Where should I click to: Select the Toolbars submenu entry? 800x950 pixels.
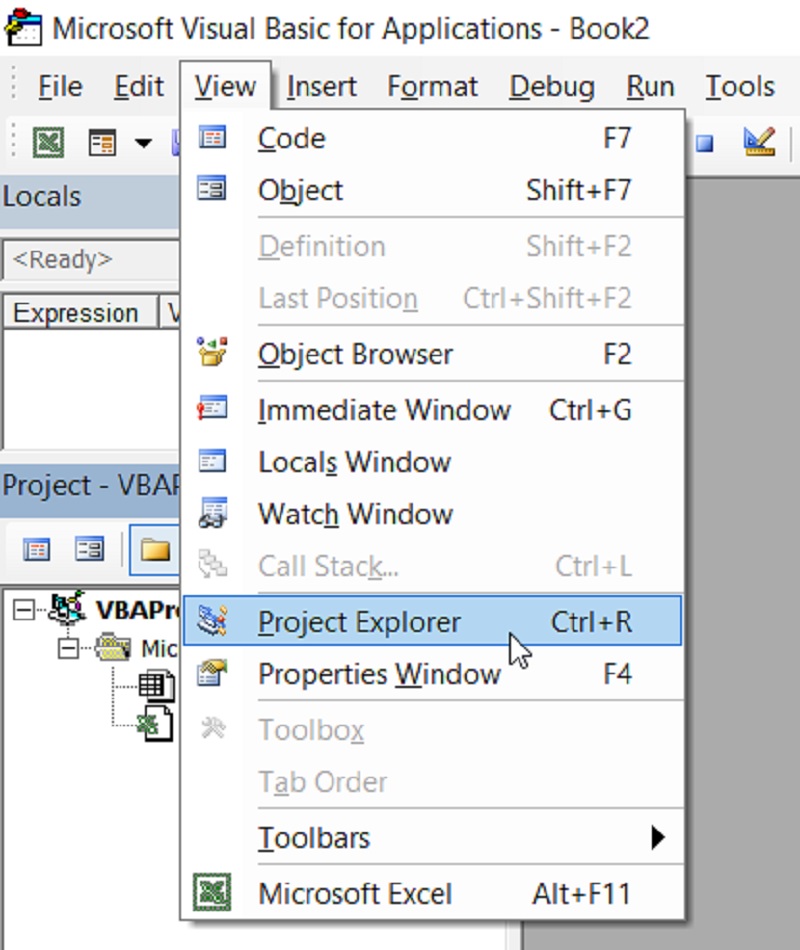[x=312, y=838]
